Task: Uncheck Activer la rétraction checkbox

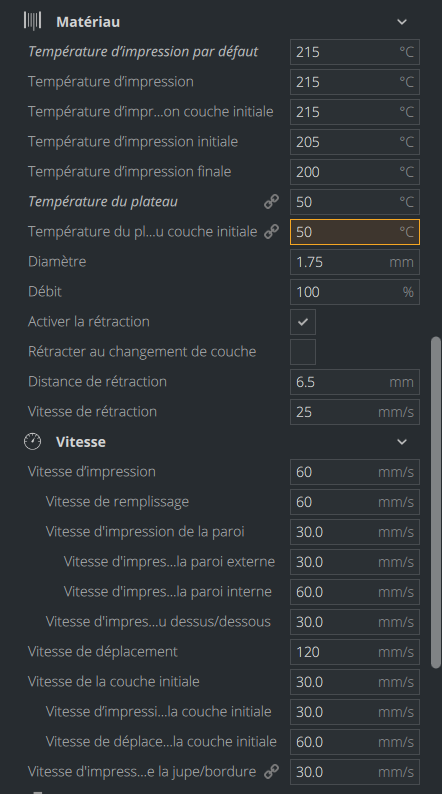Action: (303, 322)
